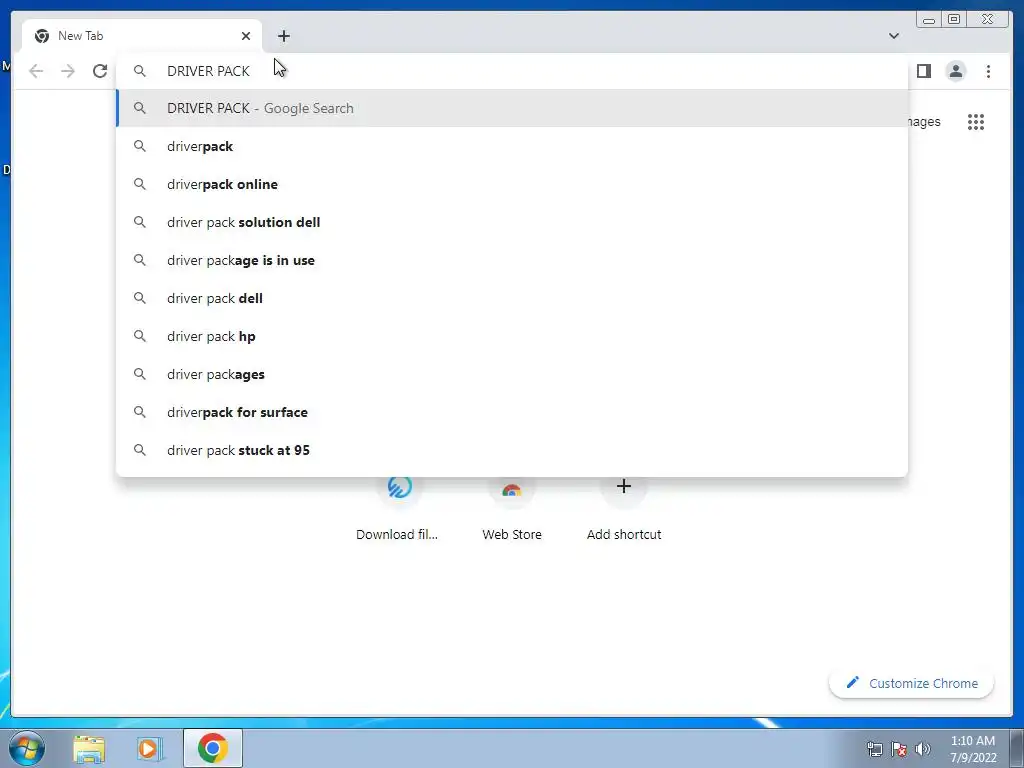Screen dimensions: 1024x768
Task: Select driver packages suggestion
Action: coord(512,374)
